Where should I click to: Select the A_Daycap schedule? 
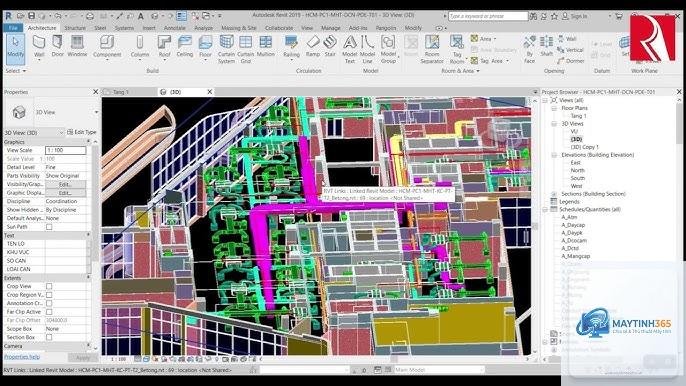[573, 225]
